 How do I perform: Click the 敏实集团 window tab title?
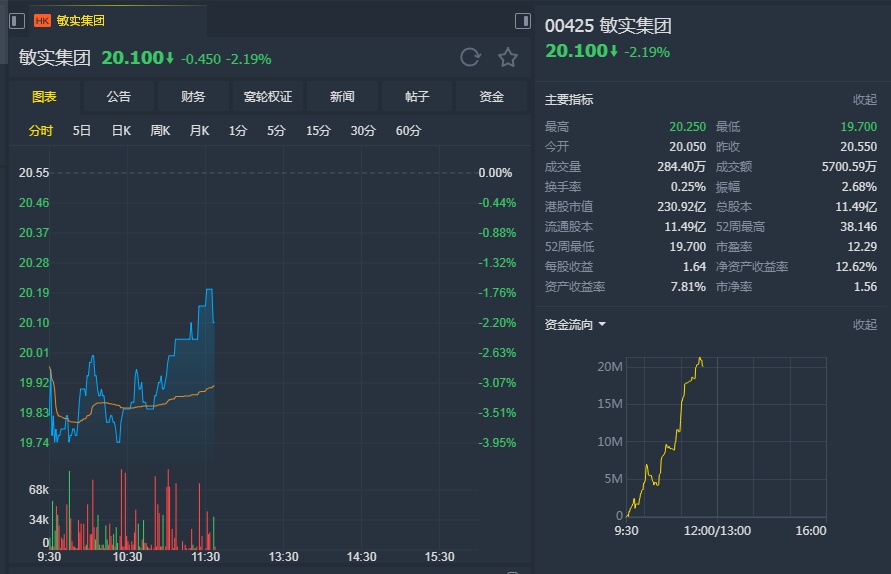[81, 21]
